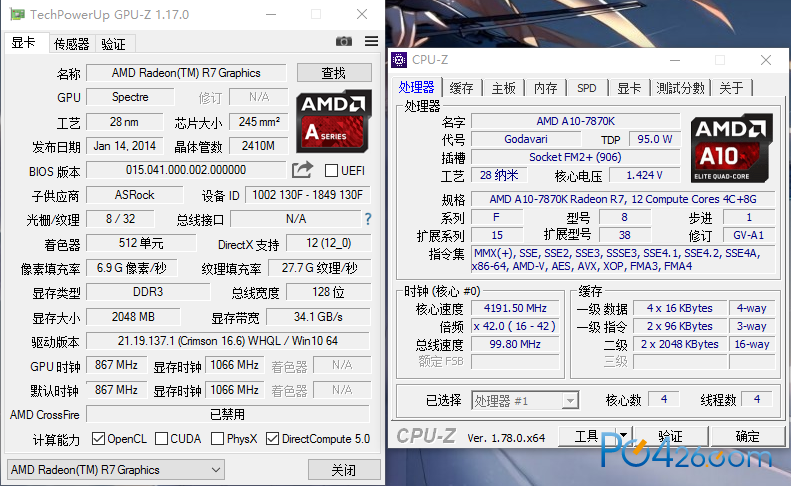Click the 关闭 button in GPU-Z

coord(344,470)
